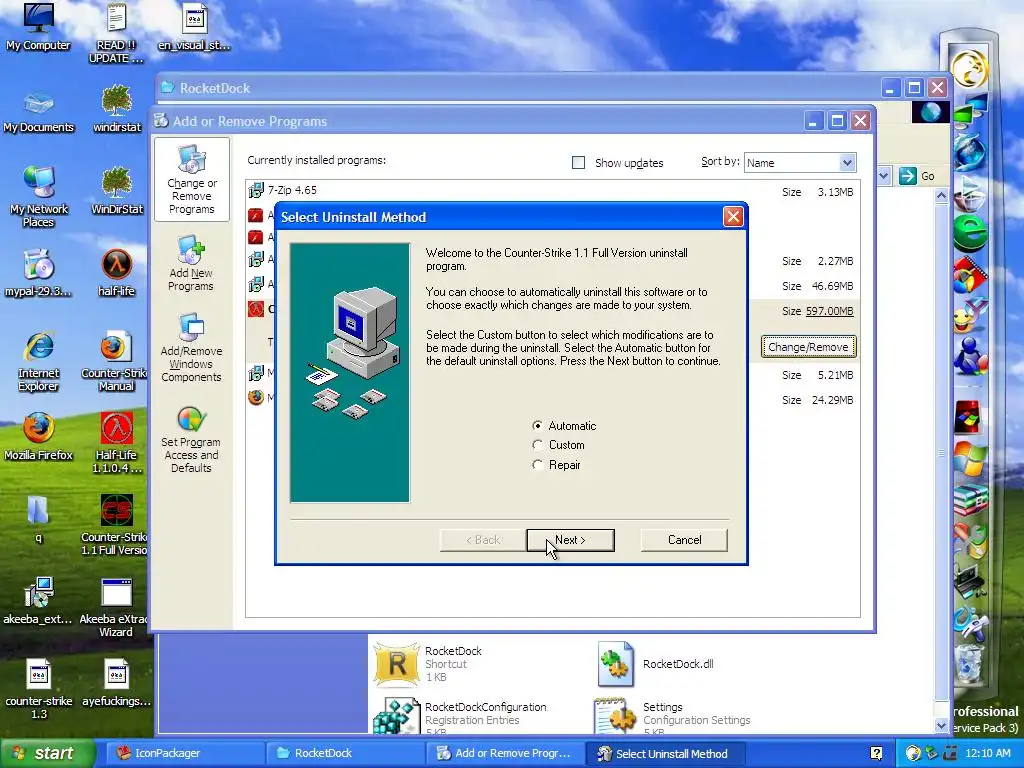Click the smiley face dock icon
This screenshot has width=1024, height=768.
(968, 316)
